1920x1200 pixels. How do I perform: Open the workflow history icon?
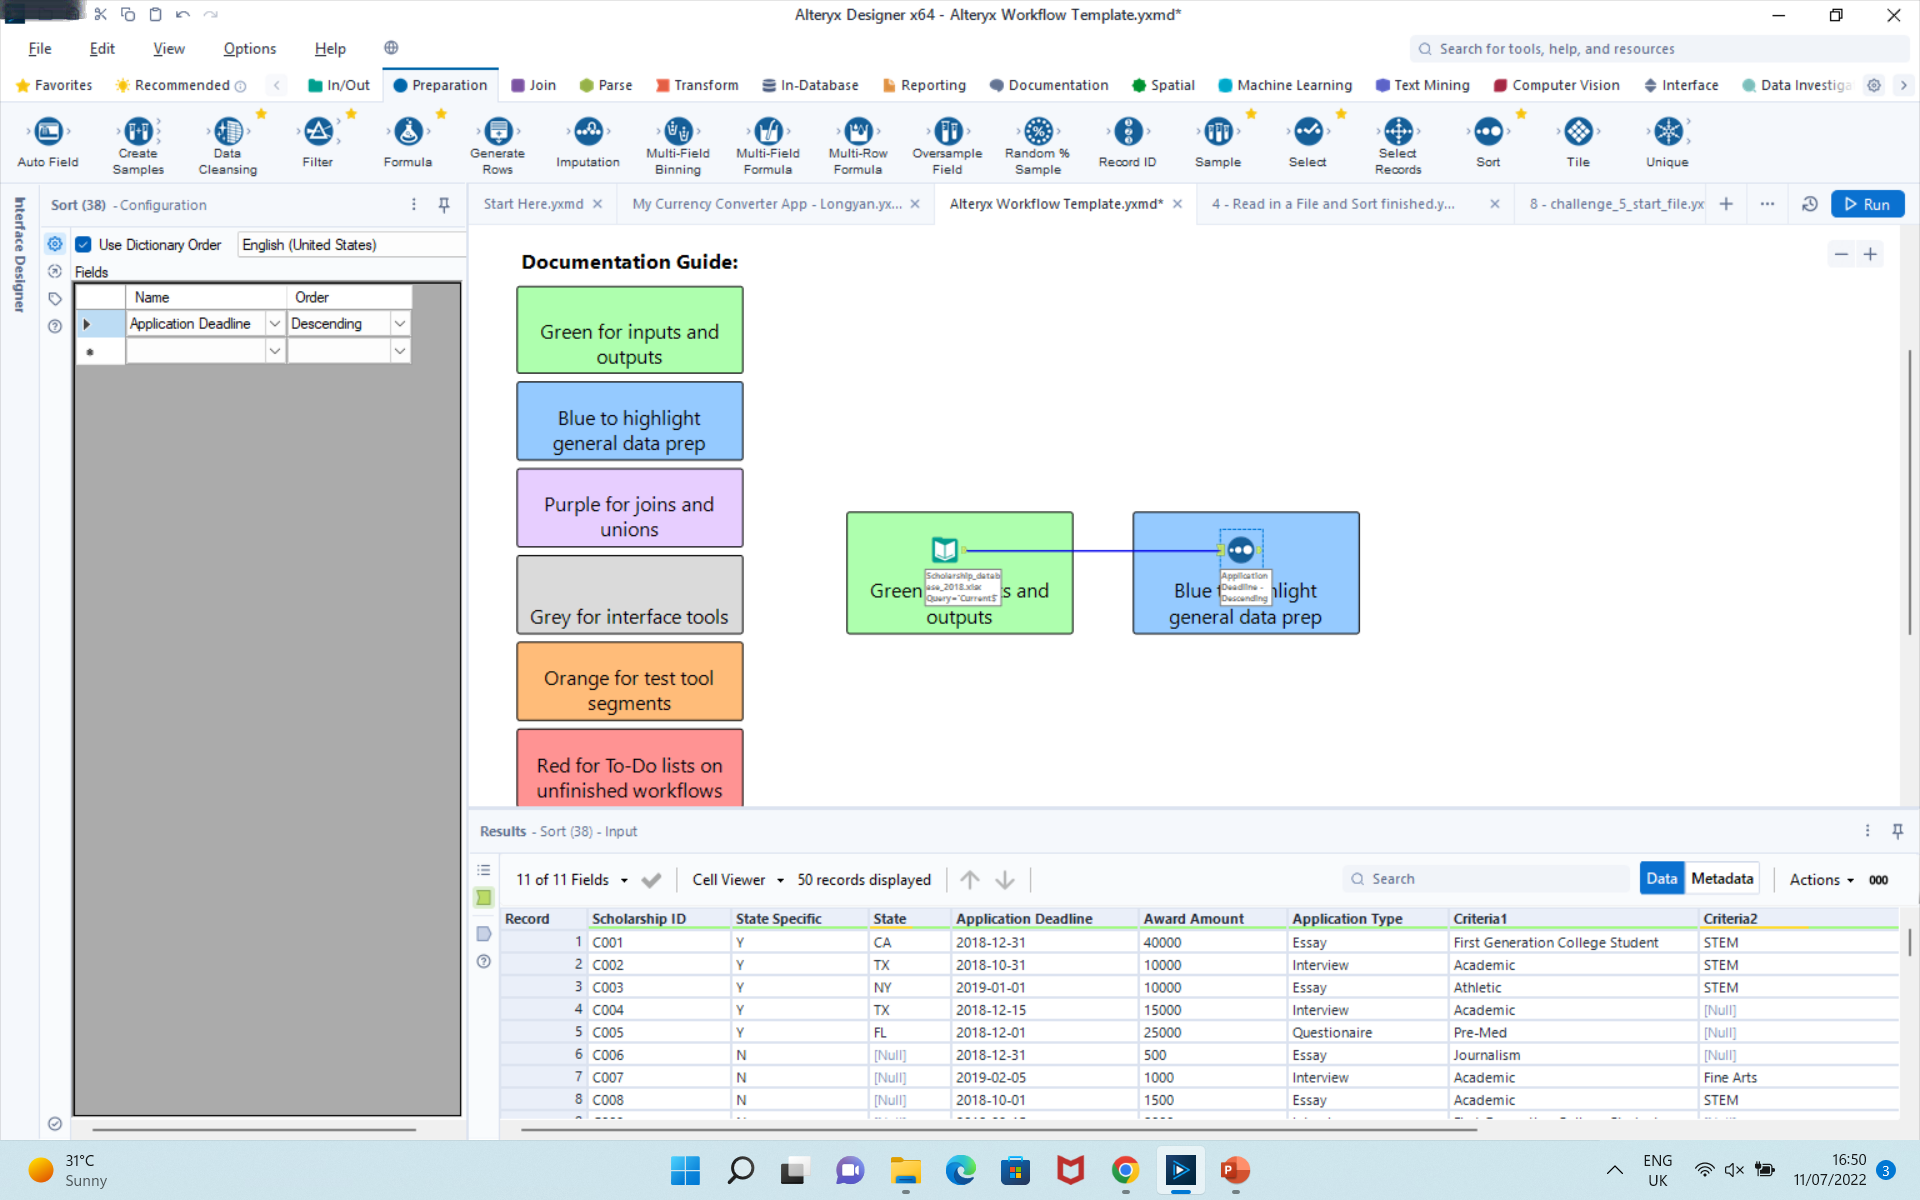pyautogui.click(x=1810, y=204)
